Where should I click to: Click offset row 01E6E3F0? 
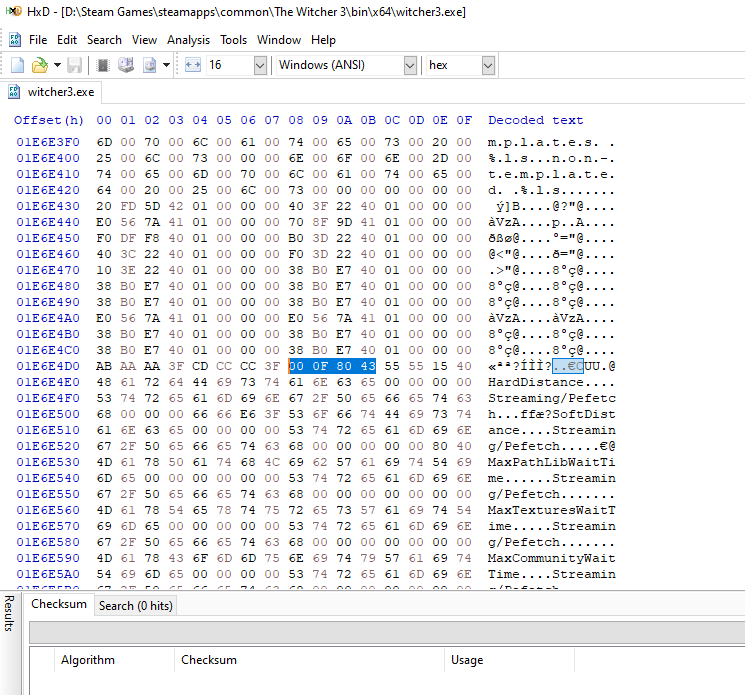pyautogui.click(x=48, y=142)
